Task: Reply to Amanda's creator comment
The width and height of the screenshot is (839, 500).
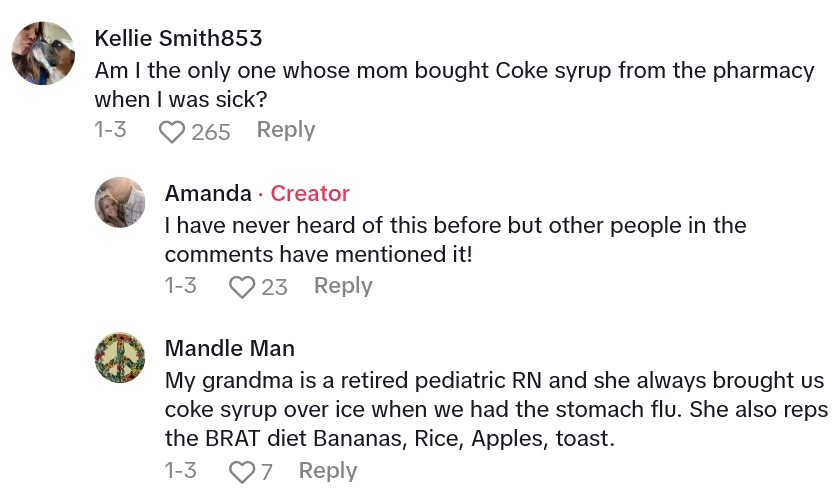Action: 343,286
